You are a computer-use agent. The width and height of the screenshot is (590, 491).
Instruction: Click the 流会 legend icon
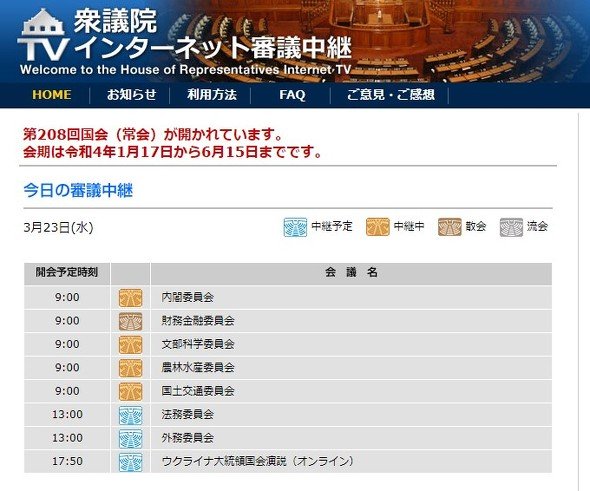511,227
